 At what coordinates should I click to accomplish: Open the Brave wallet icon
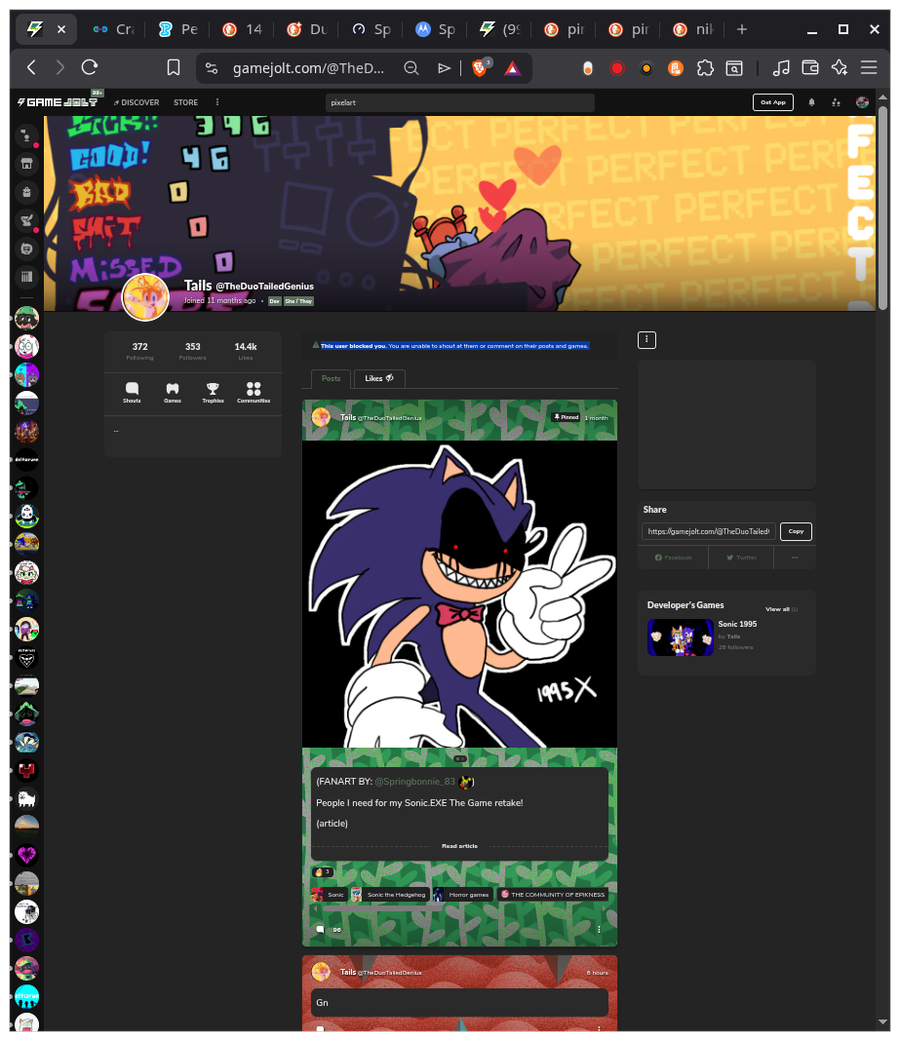pyautogui.click(x=810, y=68)
